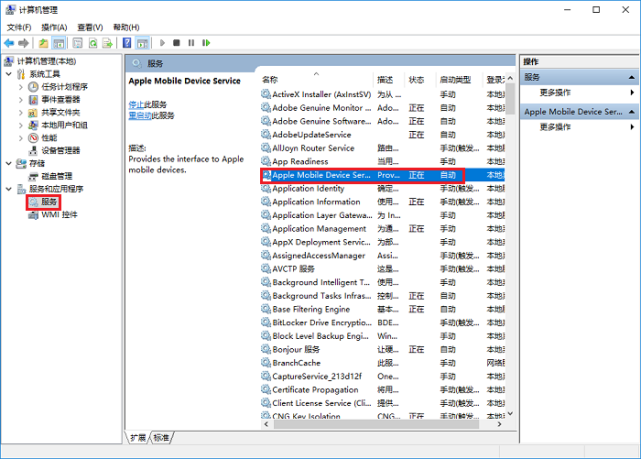The width and height of the screenshot is (641, 459).
Task: Select the Base Filtering Engine service
Action: click(383, 309)
